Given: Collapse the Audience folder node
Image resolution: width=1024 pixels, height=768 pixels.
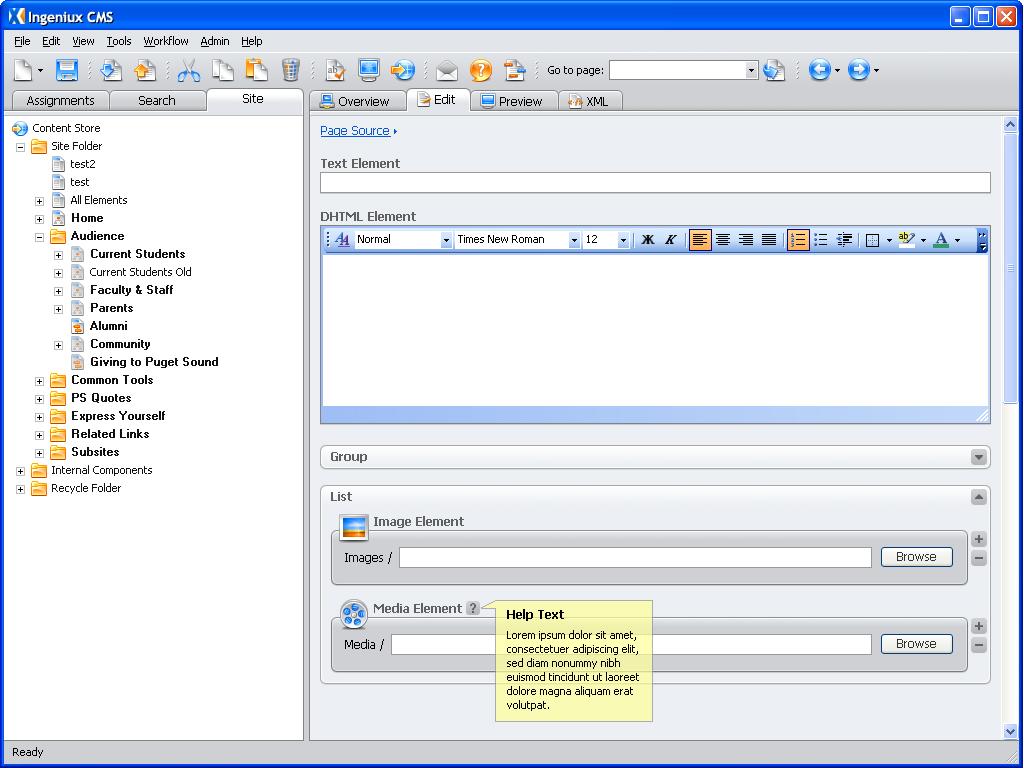Looking at the screenshot, I should 39,237.
